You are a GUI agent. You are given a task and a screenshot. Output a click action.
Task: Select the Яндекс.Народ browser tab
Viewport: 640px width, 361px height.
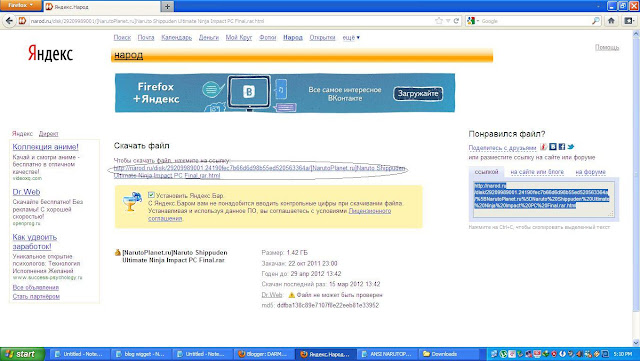pyautogui.click(x=102, y=7)
